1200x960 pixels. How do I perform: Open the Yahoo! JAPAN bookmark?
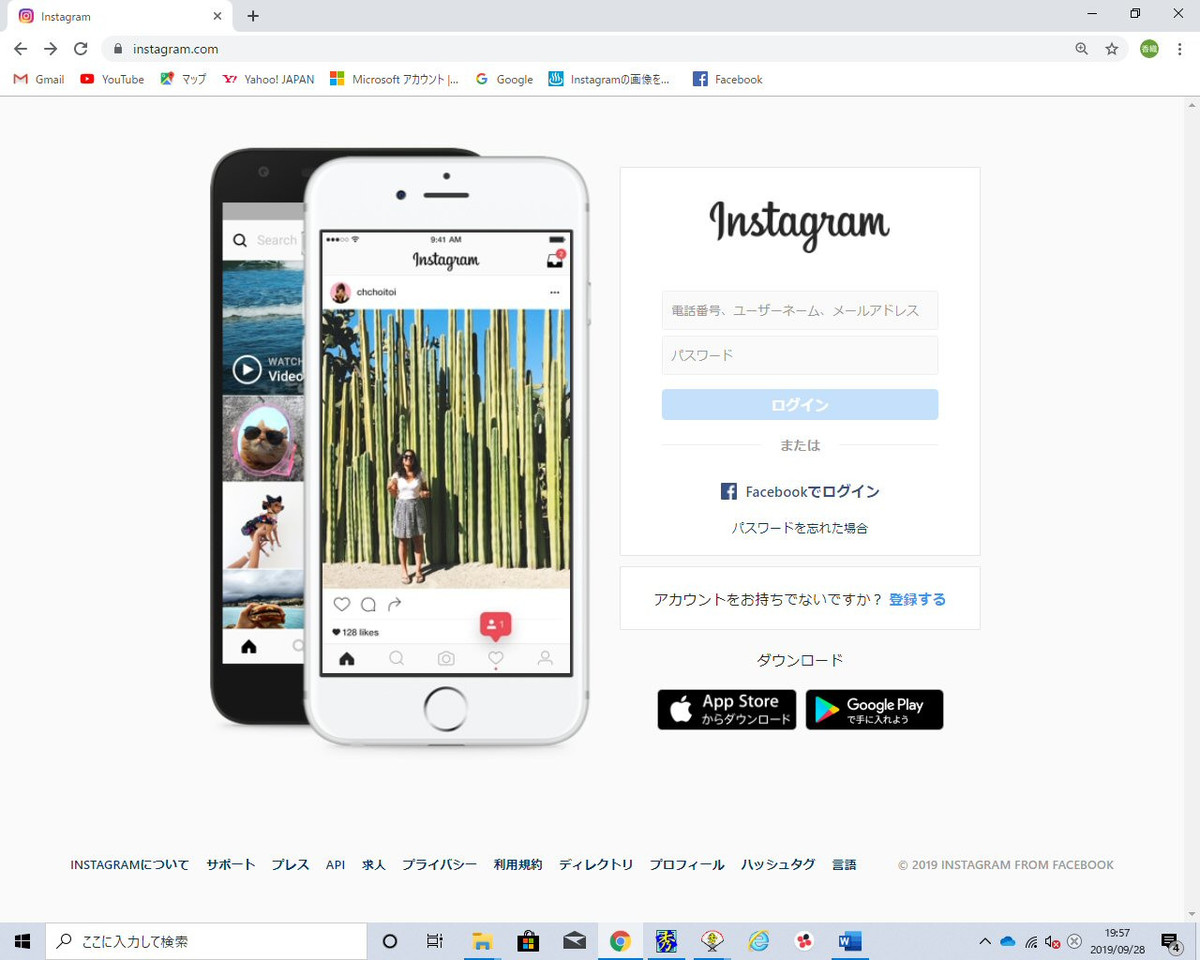coord(268,79)
